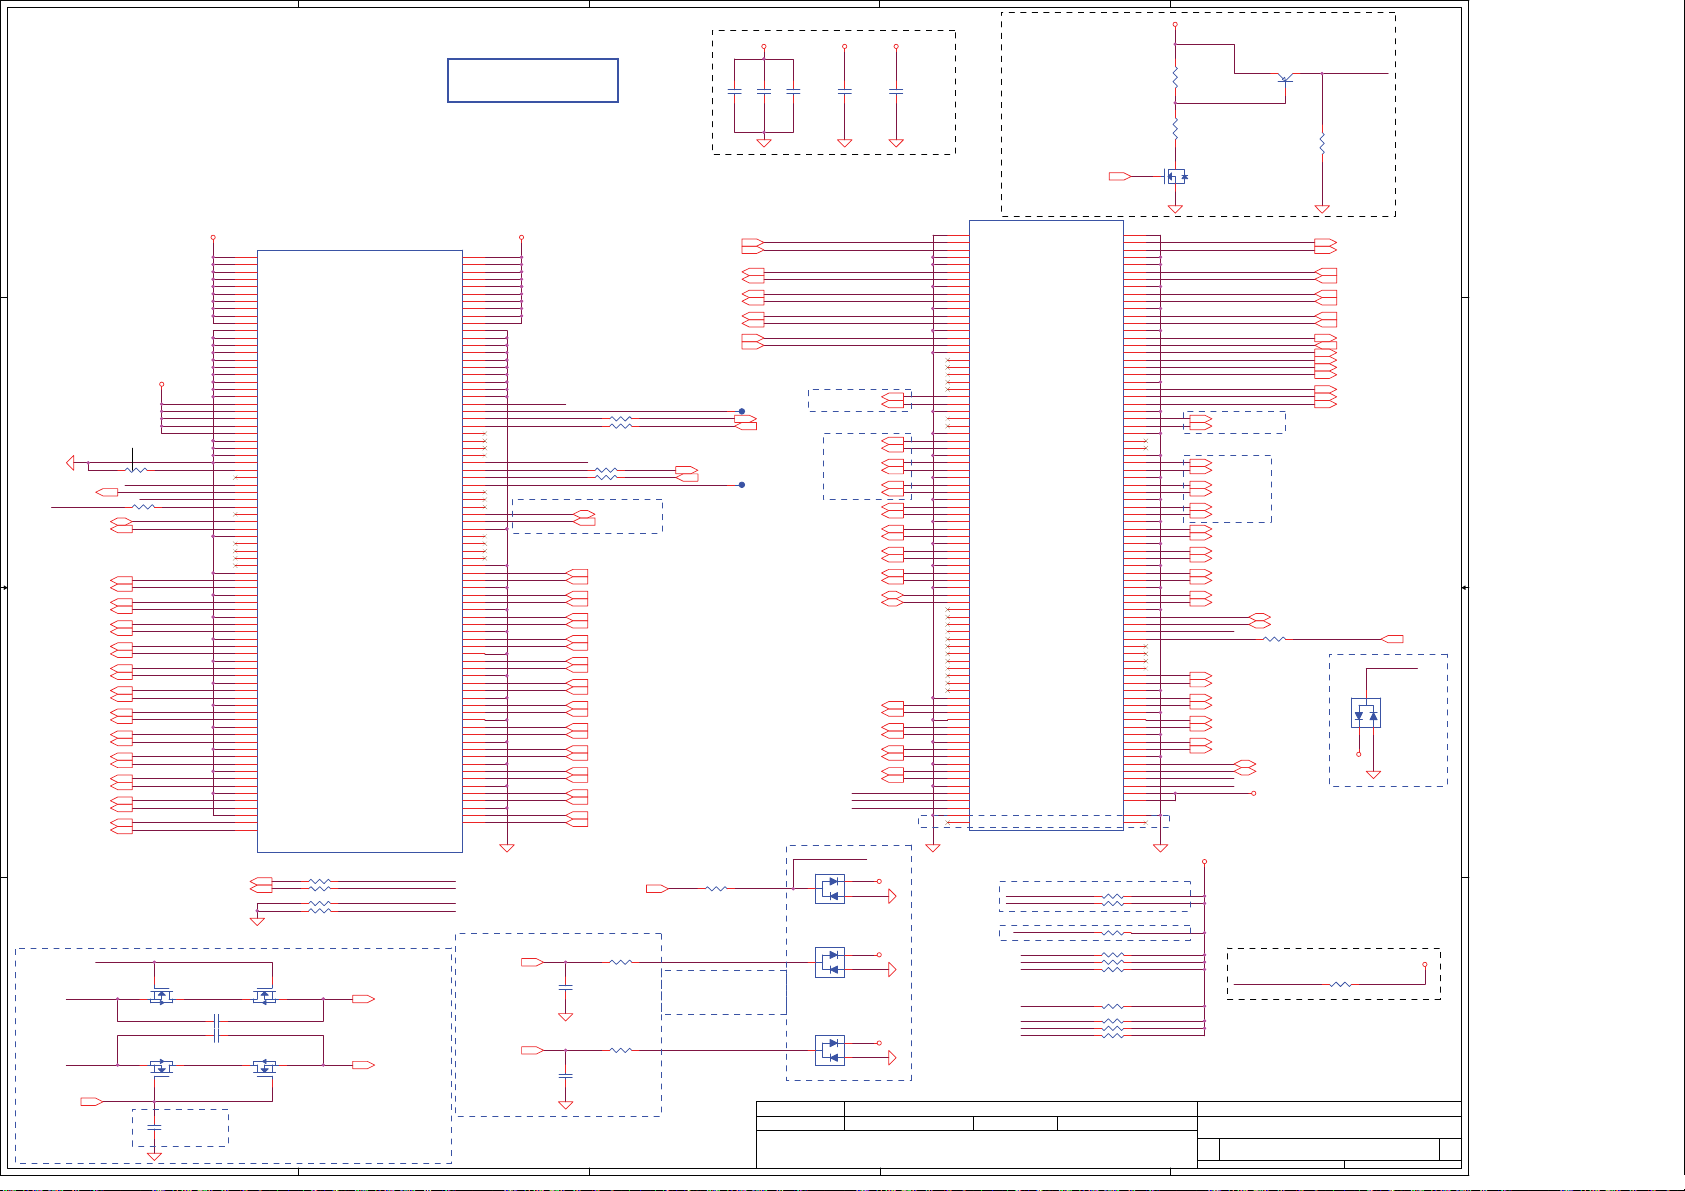Click middle dual-diode symbol in three-diode column
The width and height of the screenshot is (1685, 1191).
pyautogui.click(x=830, y=962)
